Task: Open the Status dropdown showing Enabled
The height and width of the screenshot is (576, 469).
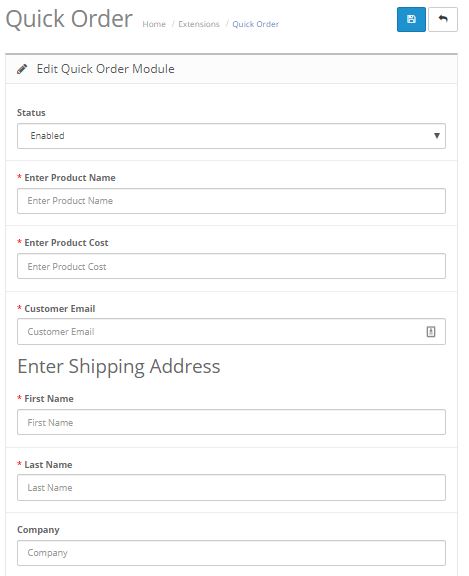Action: tap(231, 136)
